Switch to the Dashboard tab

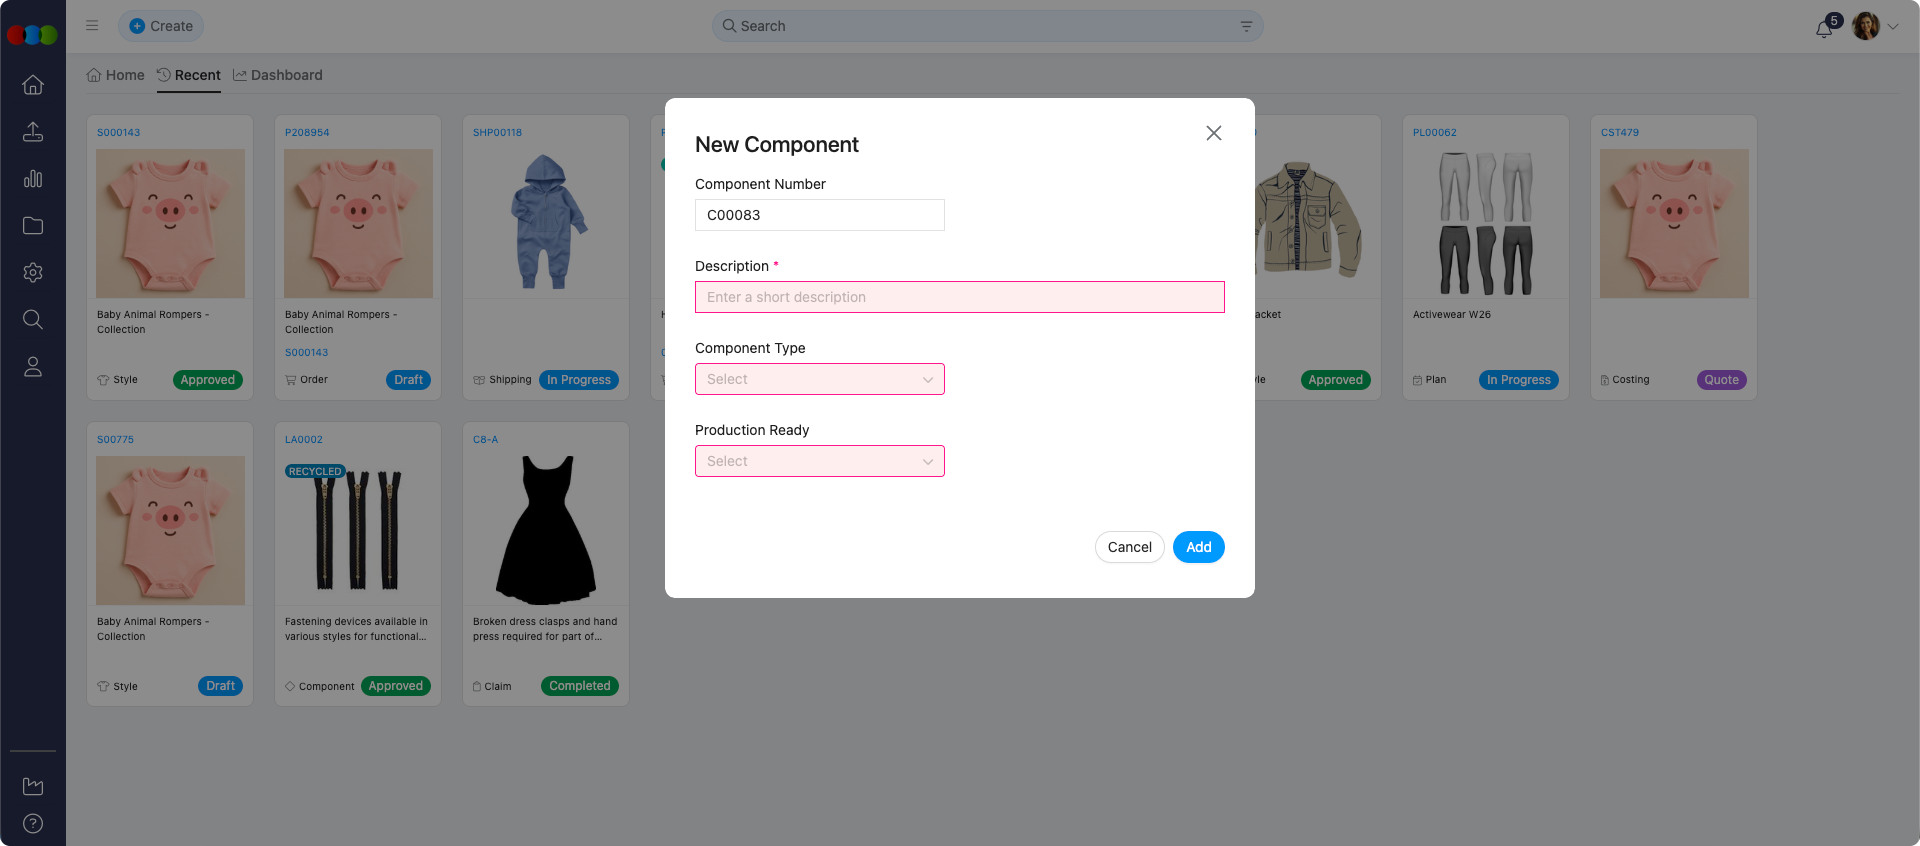(x=278, y=75)
